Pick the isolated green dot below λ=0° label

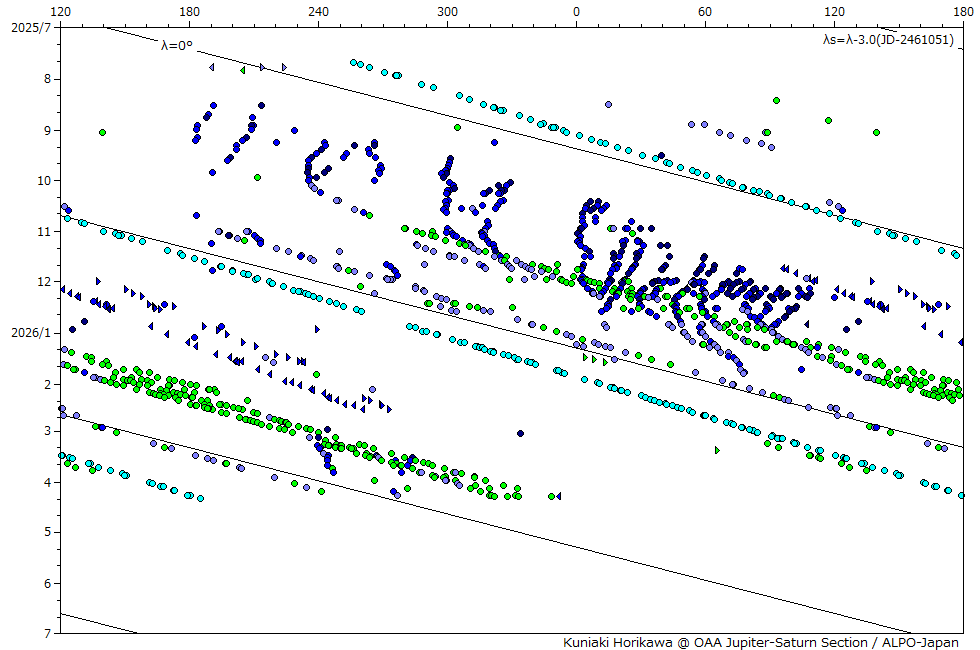(x=102, y=132)
